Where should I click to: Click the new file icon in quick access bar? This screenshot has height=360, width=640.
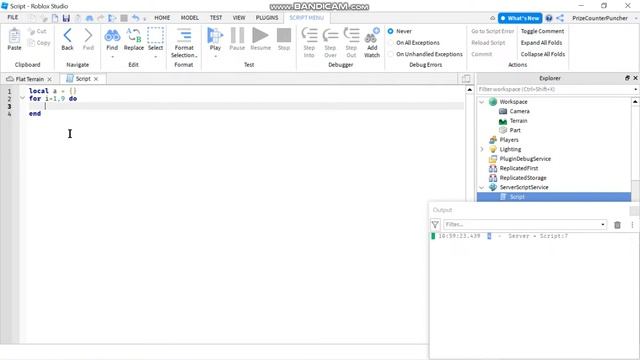(x=55, y=18)
